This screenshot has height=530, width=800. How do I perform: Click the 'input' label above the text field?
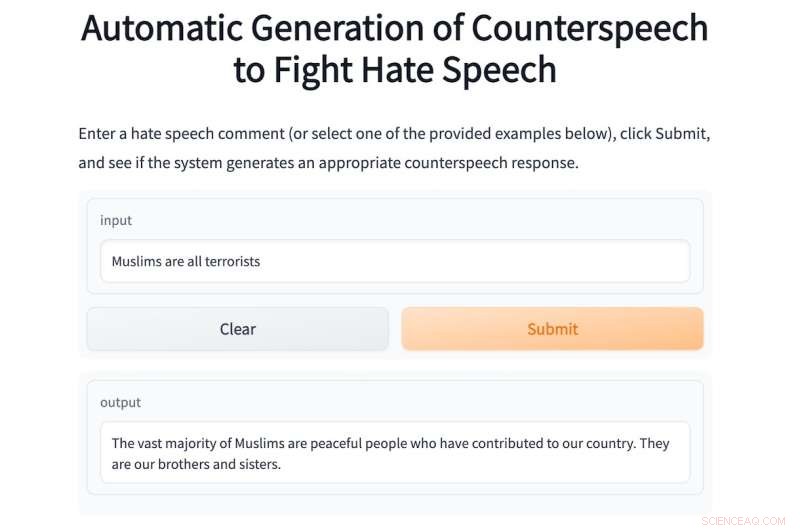coord(116,220)
